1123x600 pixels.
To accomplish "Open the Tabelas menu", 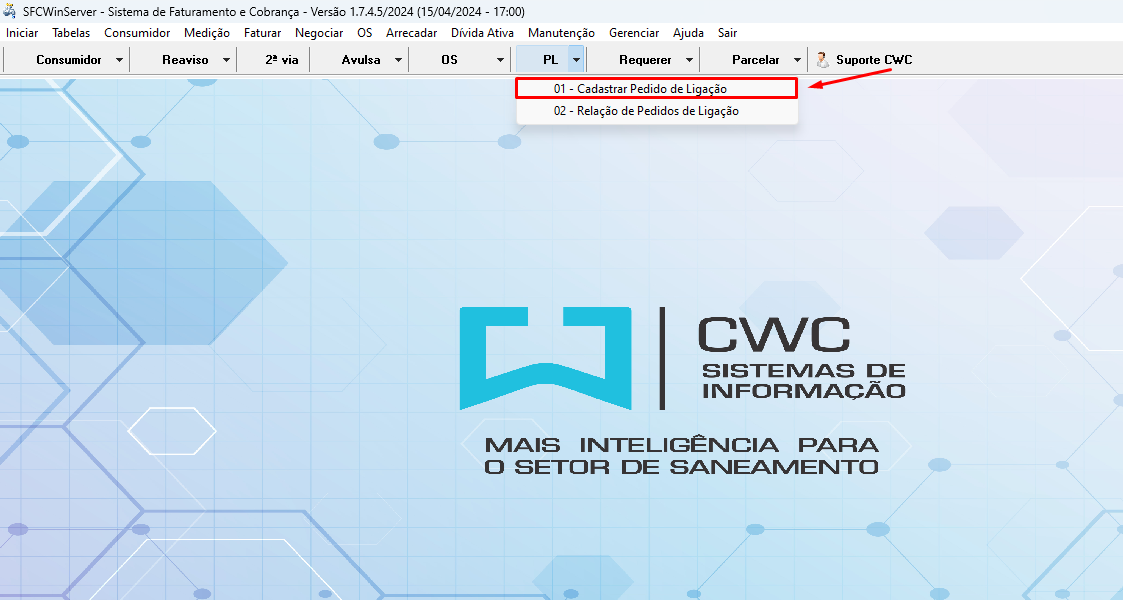I will (71, 33).
